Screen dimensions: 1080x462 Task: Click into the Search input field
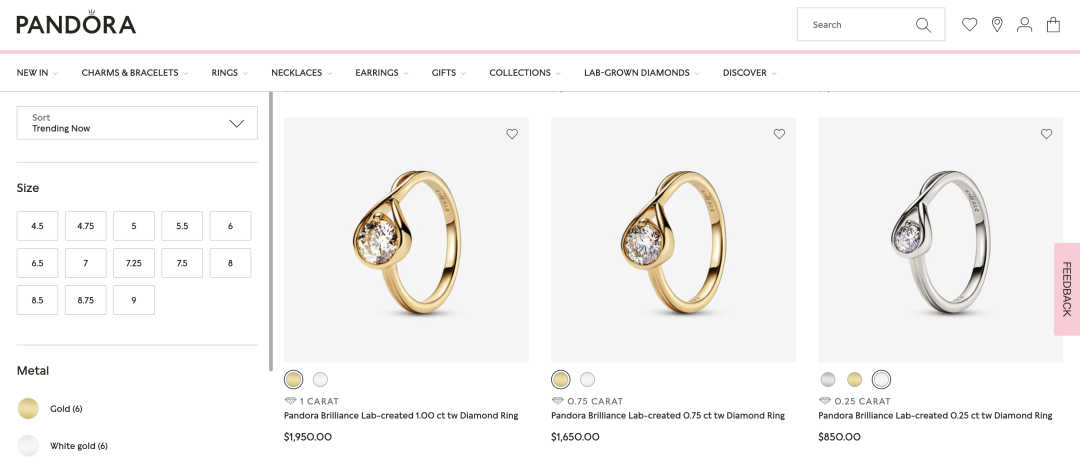855,25
